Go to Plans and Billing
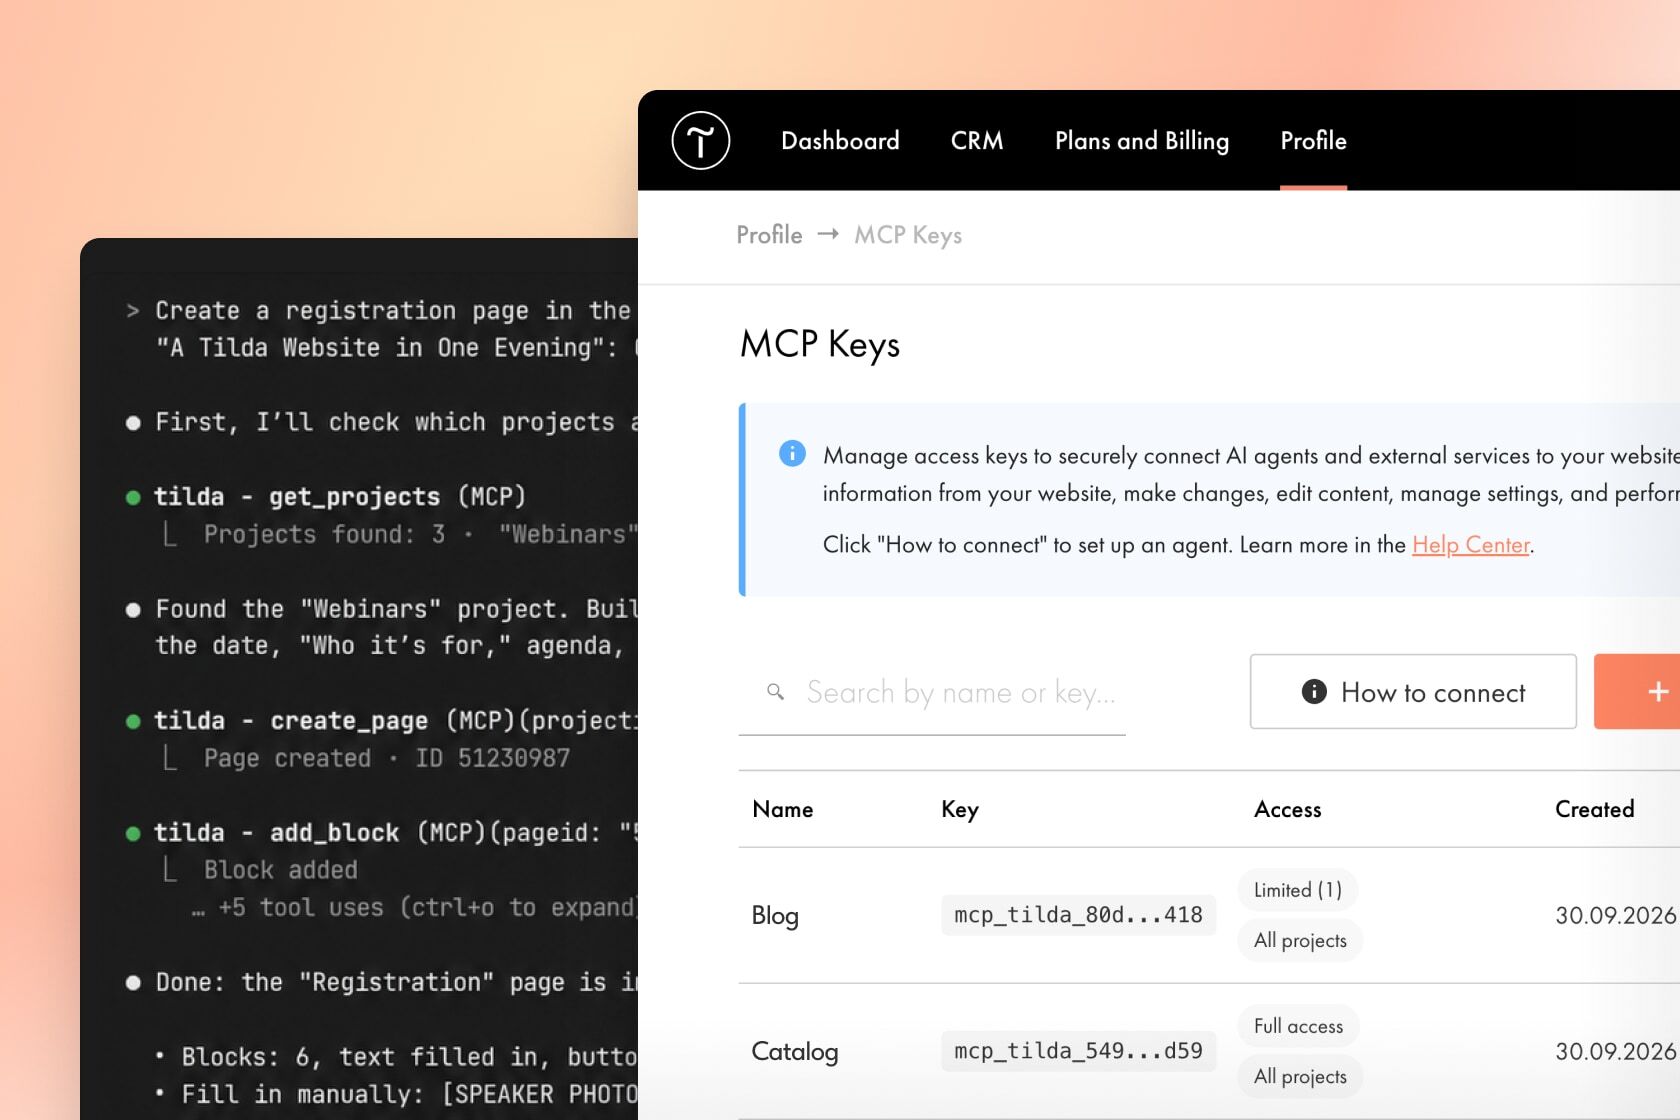Image resolution: width=1680 pixels, height=1120 pixels. coord(1142,141)
